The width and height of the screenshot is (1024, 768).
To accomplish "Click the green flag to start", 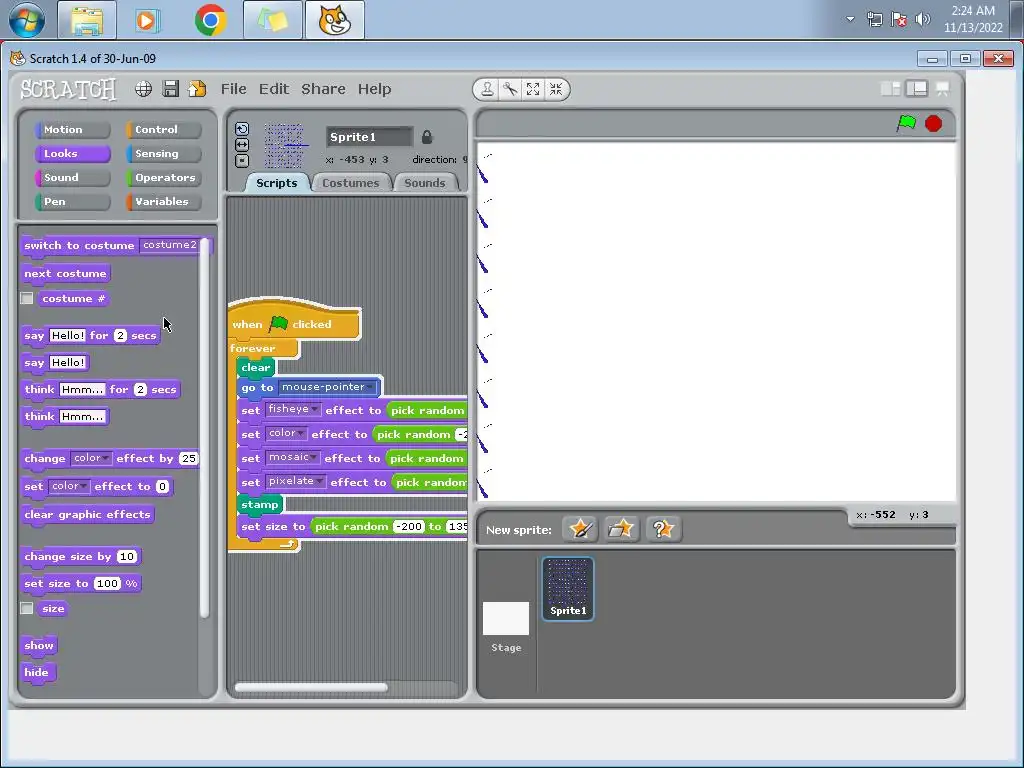I will (906, 123).
